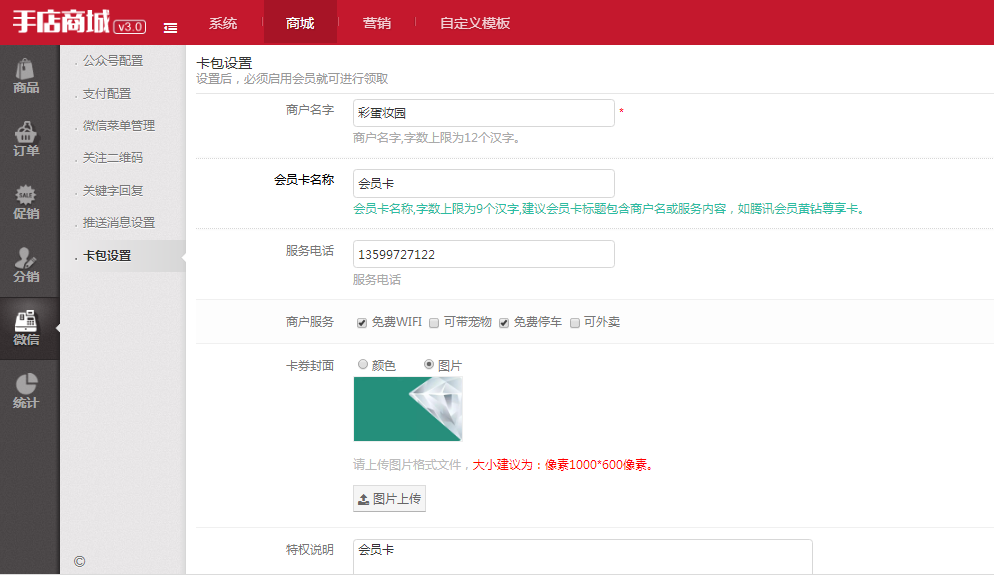Click the 特权说明 text area

click(583, 557)
